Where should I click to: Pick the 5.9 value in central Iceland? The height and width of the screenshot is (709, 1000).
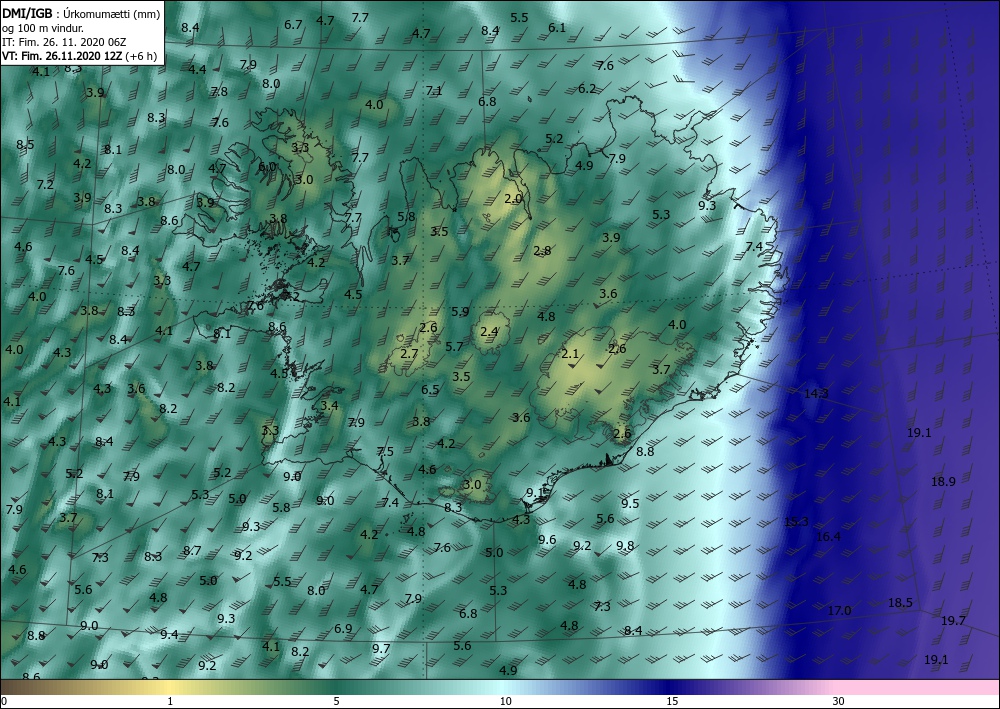460,312
